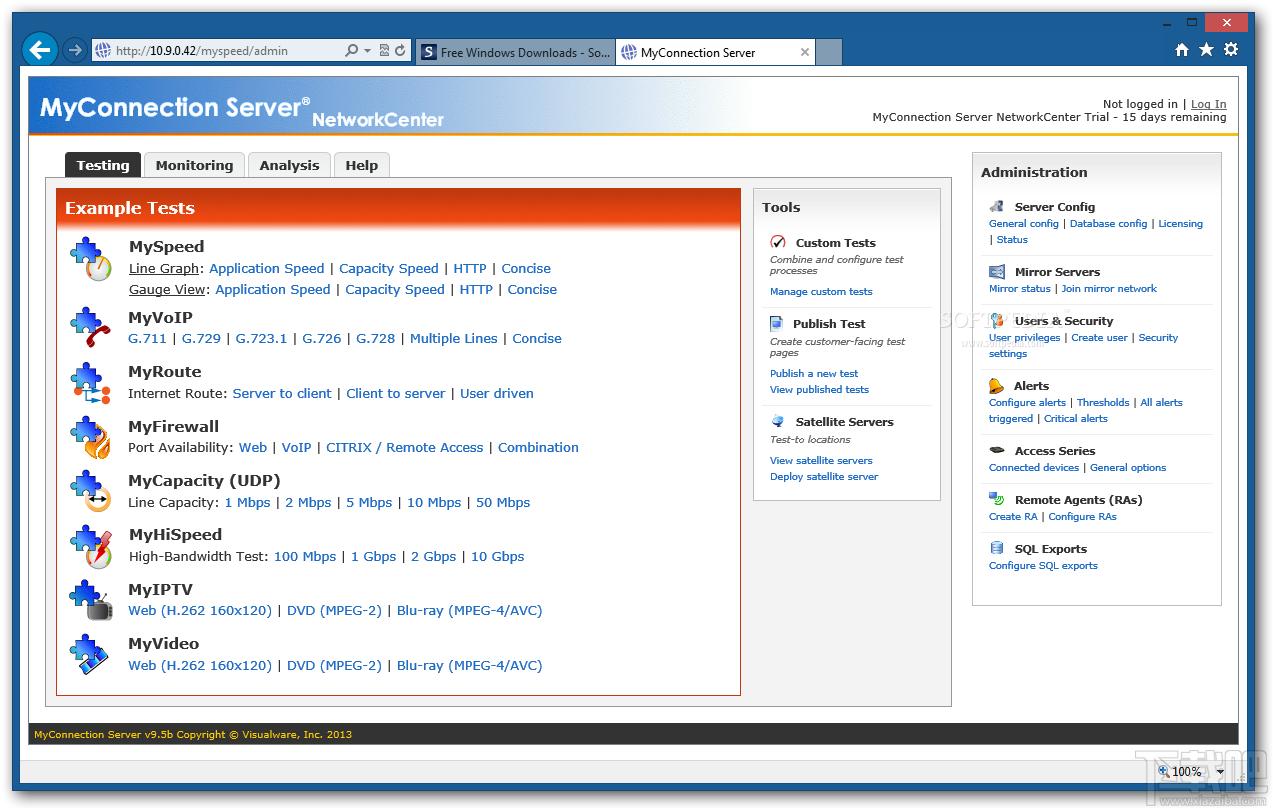
Task: Switch to the Monitoring tab
Action: [194, 165]
